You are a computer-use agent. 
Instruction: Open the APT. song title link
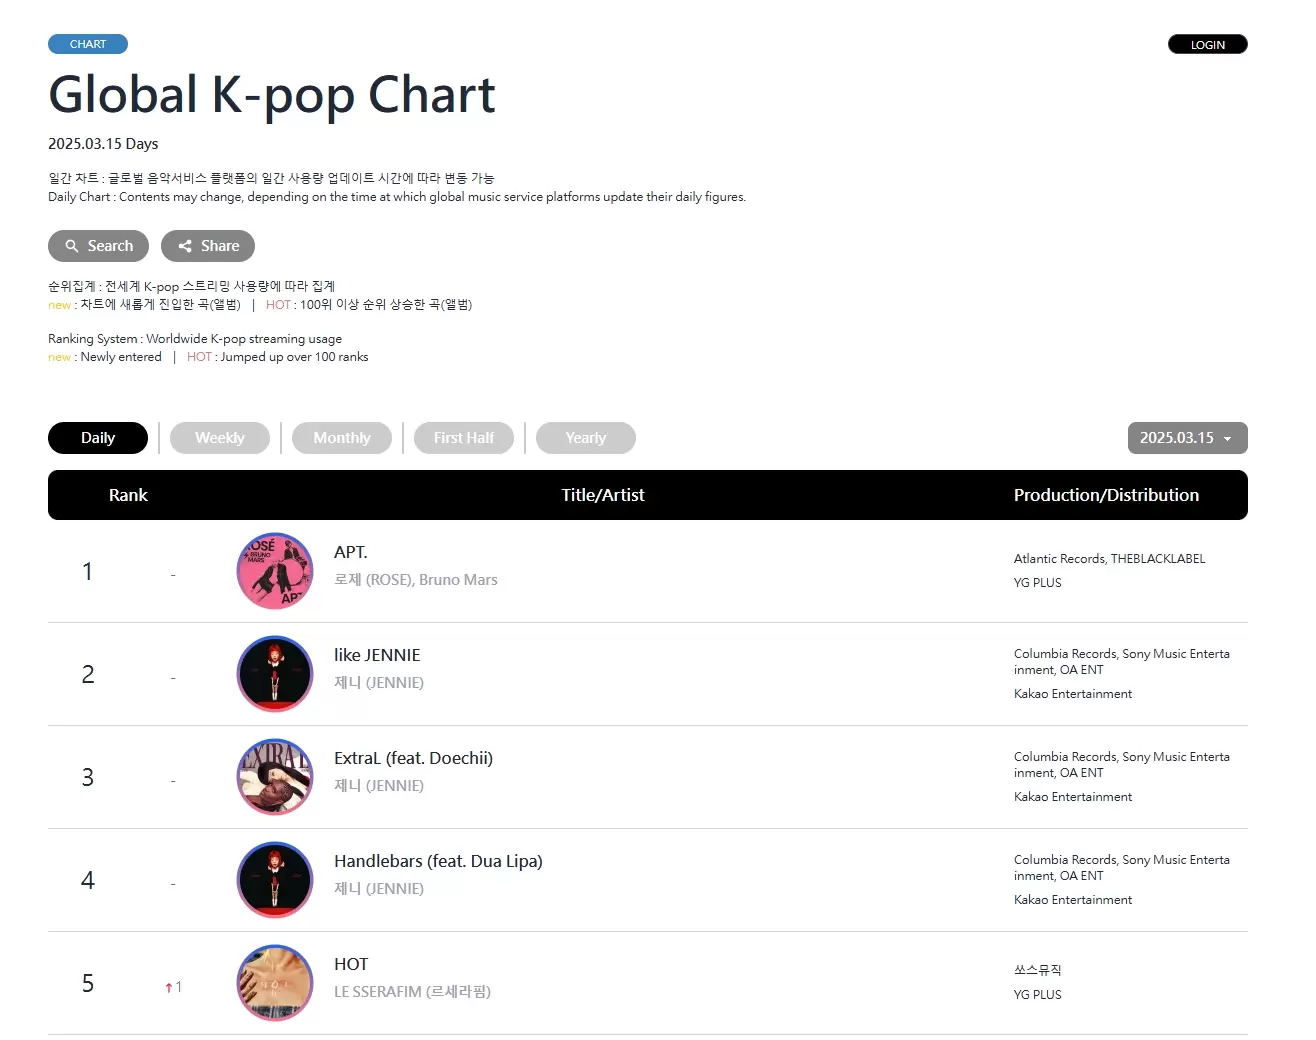(351, 552)
